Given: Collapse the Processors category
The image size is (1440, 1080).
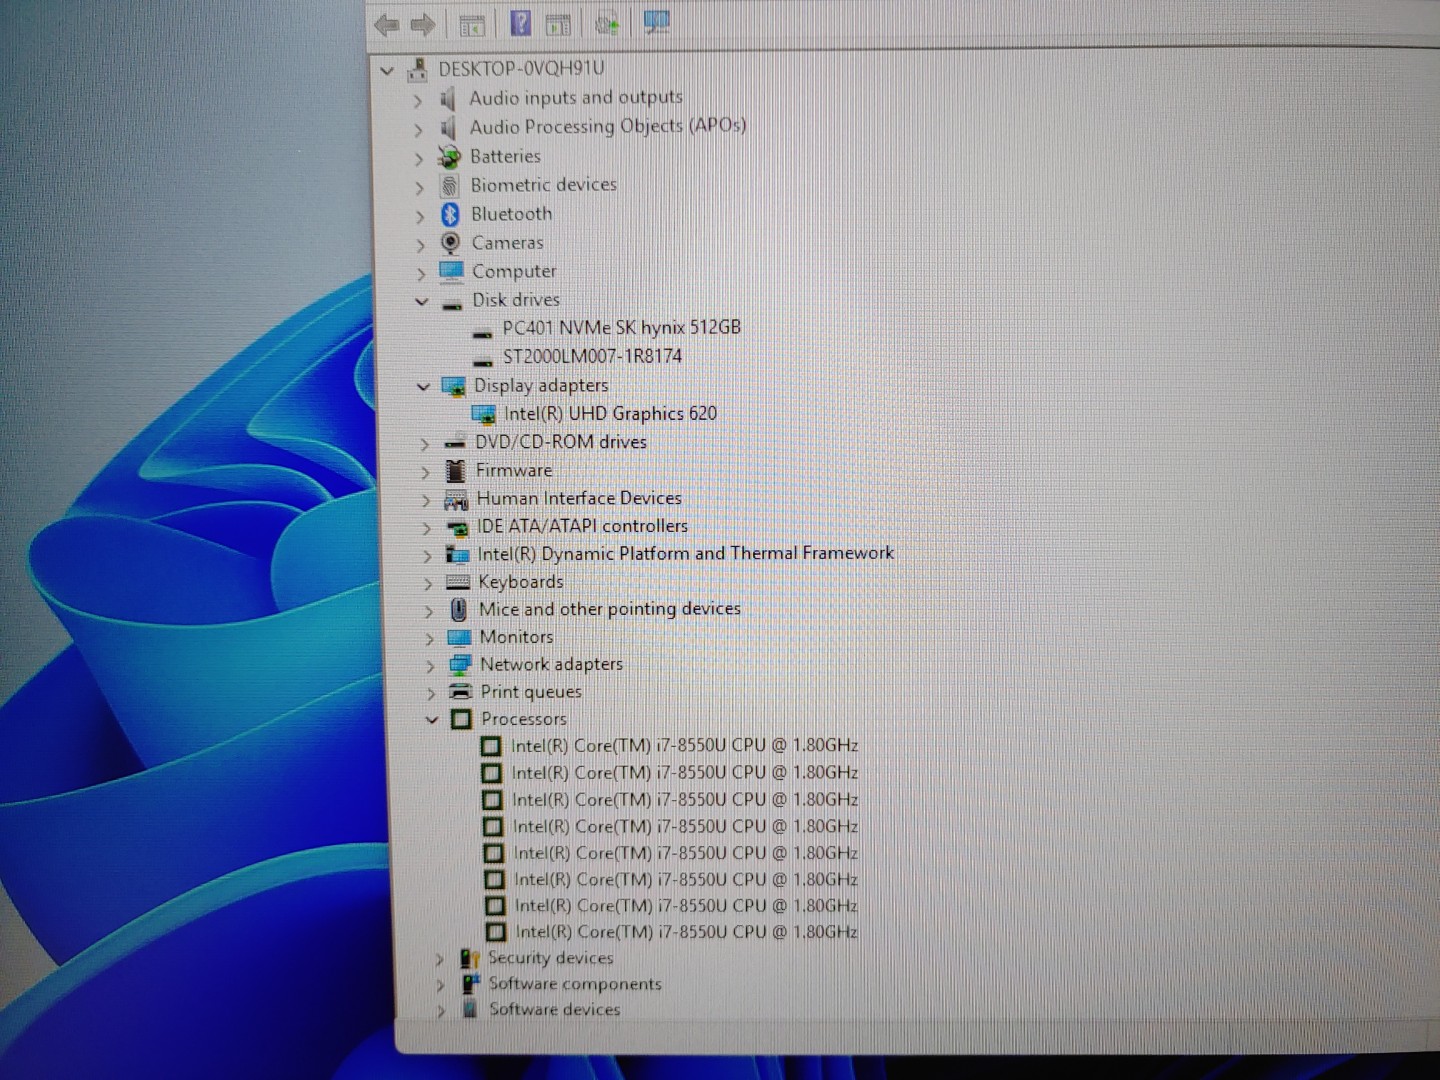Looking at the screenshot, I should [431, 720].
